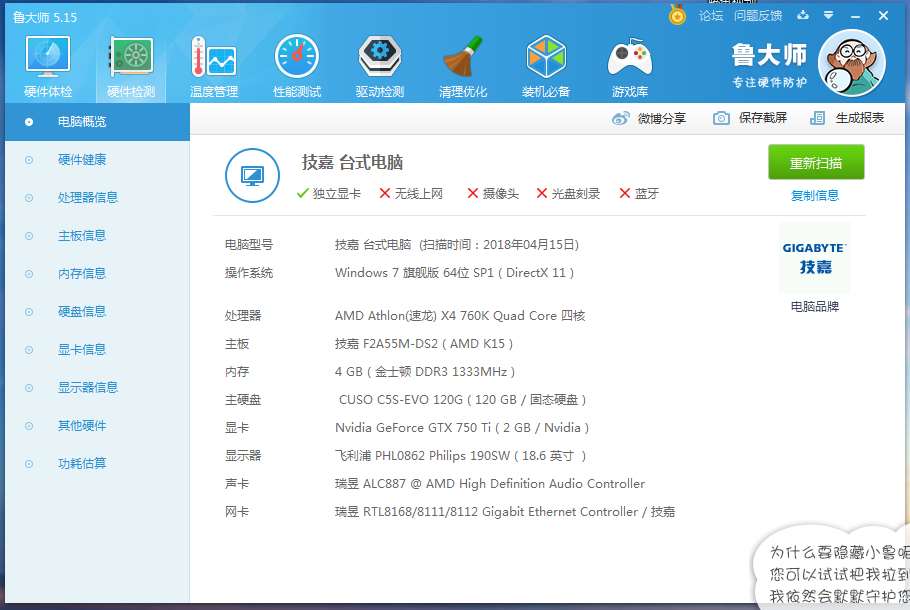Click the 蓝牙 status indicator

pos(639,194)
